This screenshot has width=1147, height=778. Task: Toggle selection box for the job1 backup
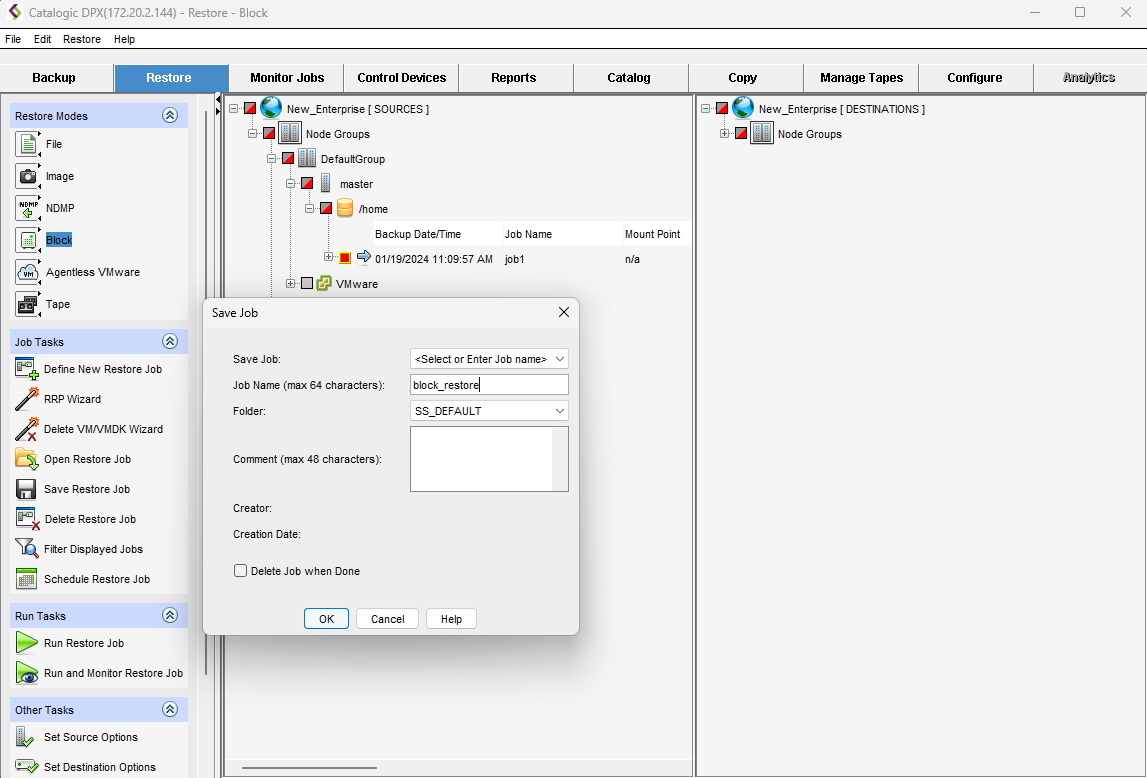click(345, 258)
